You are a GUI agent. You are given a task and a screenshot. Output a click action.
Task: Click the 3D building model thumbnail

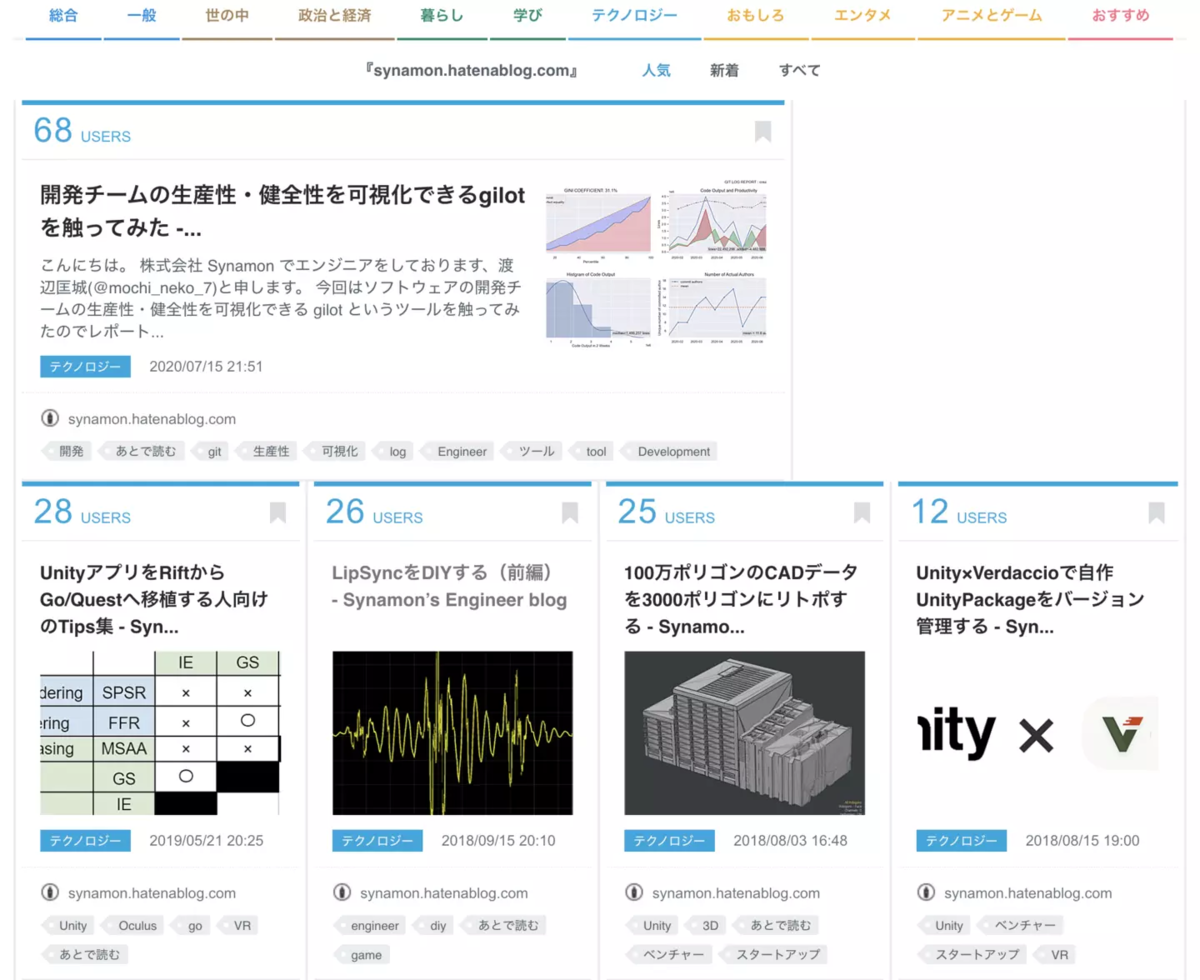click(x=745, y=733)
